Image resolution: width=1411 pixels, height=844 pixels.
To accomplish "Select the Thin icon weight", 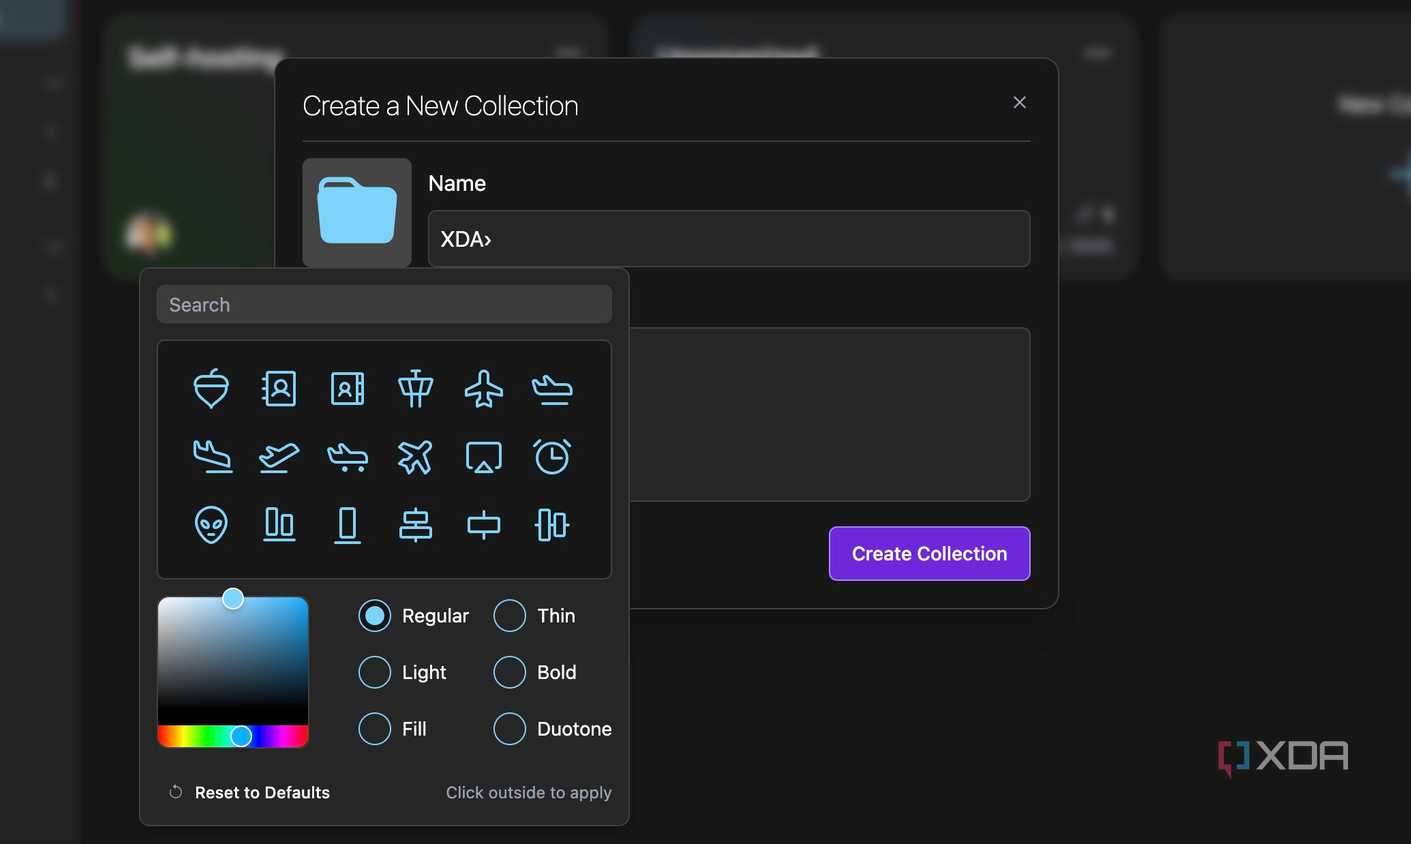I will (510, 616).
